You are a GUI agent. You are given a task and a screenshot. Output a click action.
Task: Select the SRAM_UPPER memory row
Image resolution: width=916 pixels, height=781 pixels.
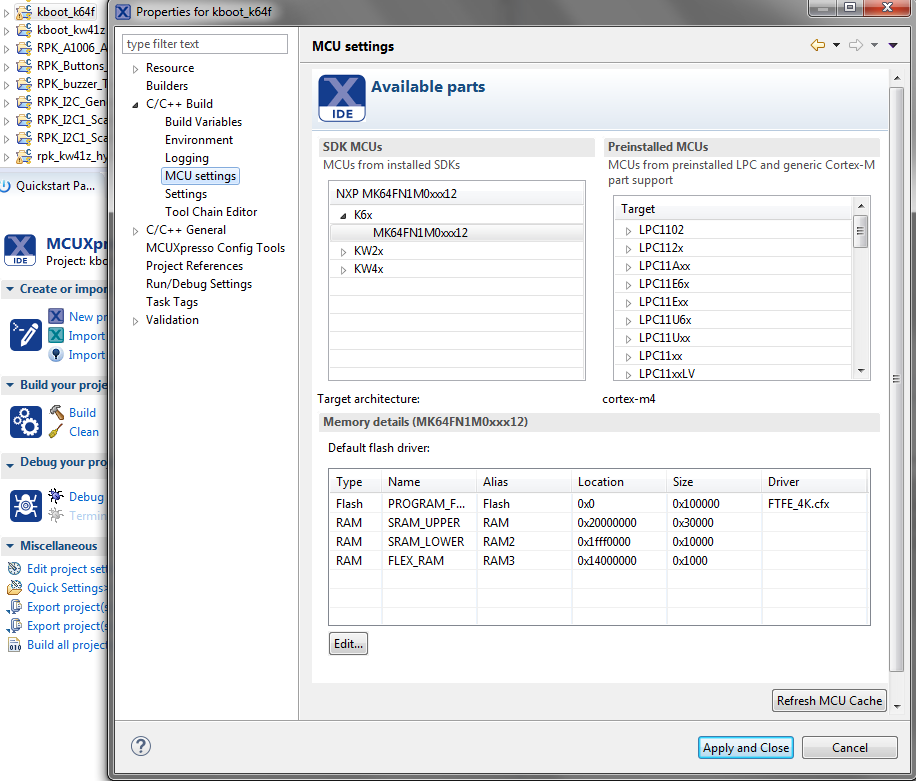(x=599, y=522)
